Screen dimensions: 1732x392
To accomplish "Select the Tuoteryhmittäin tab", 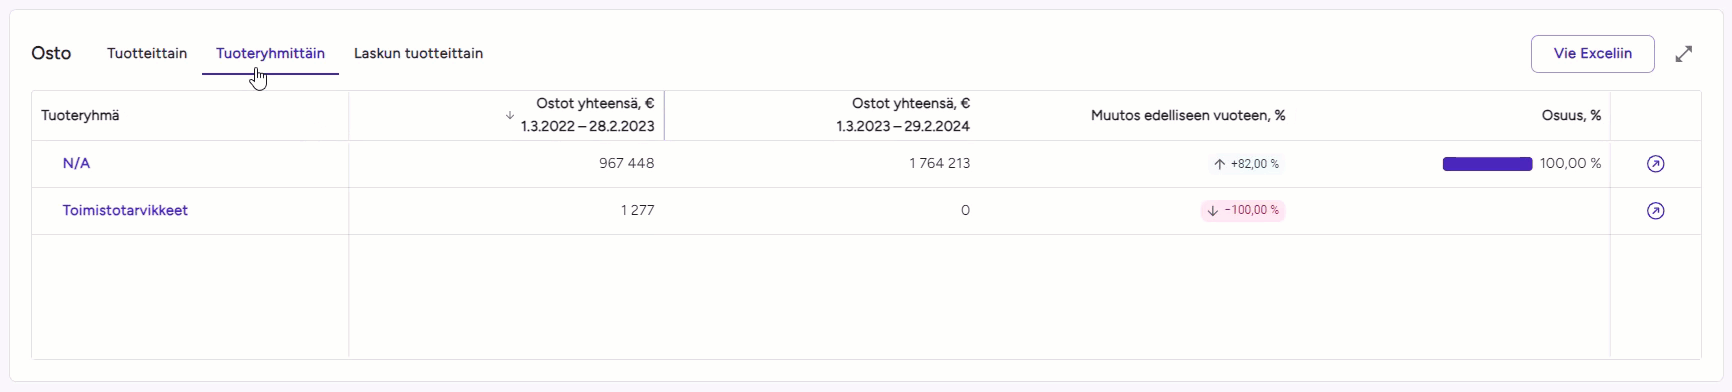I will click(270, 54).
